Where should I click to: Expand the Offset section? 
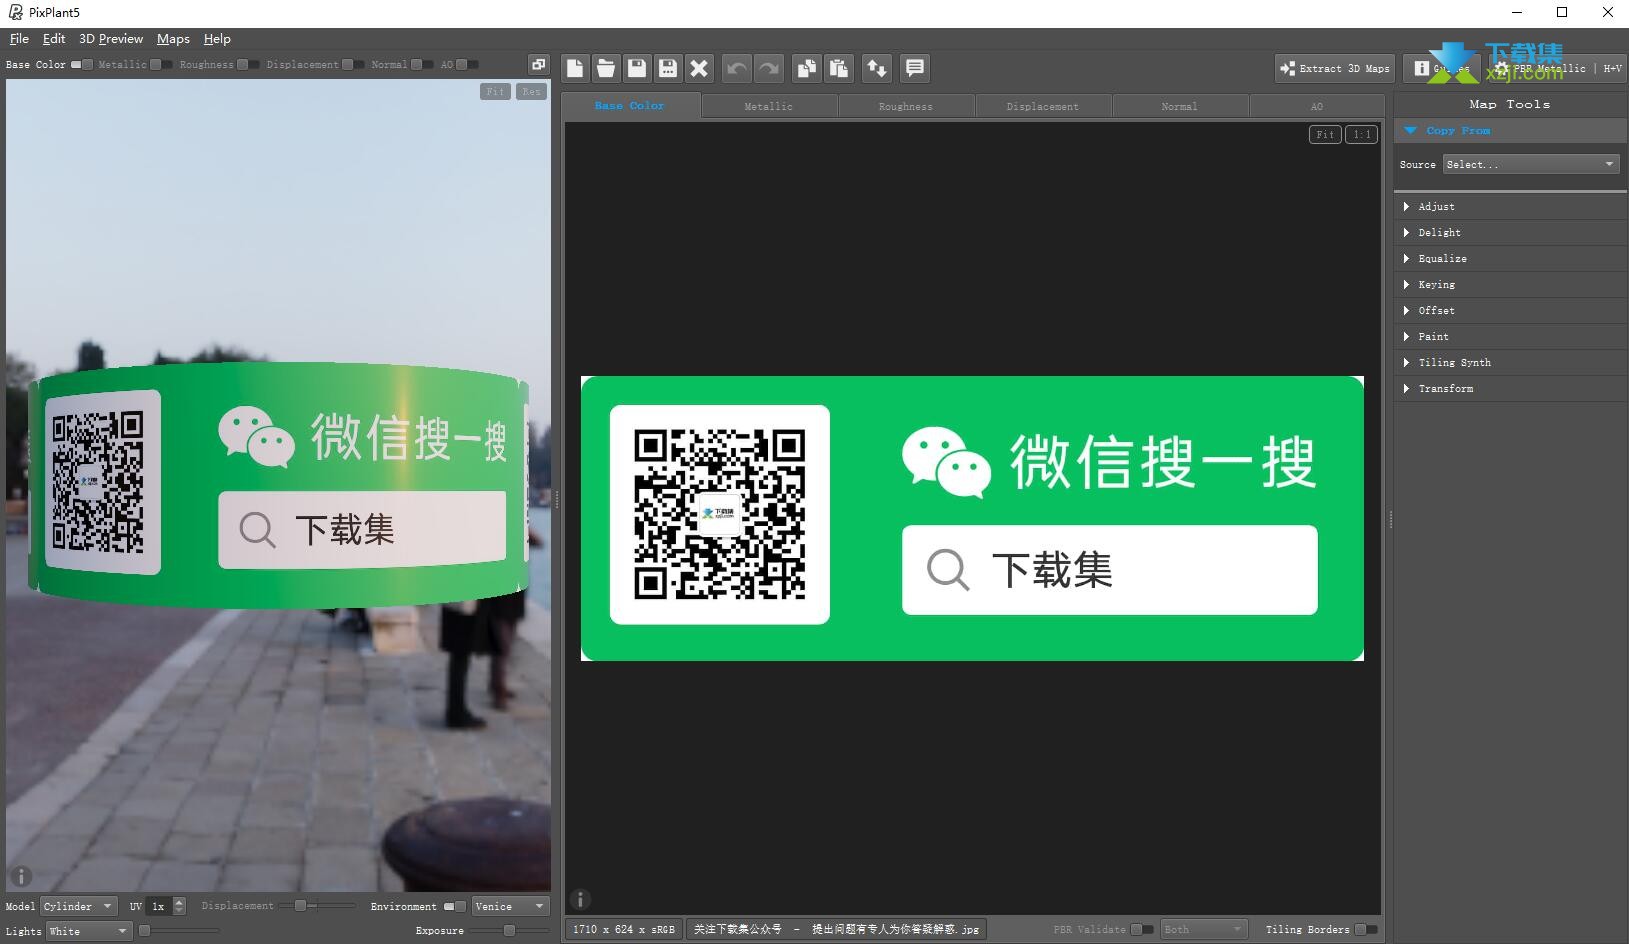coord(1510,310)
